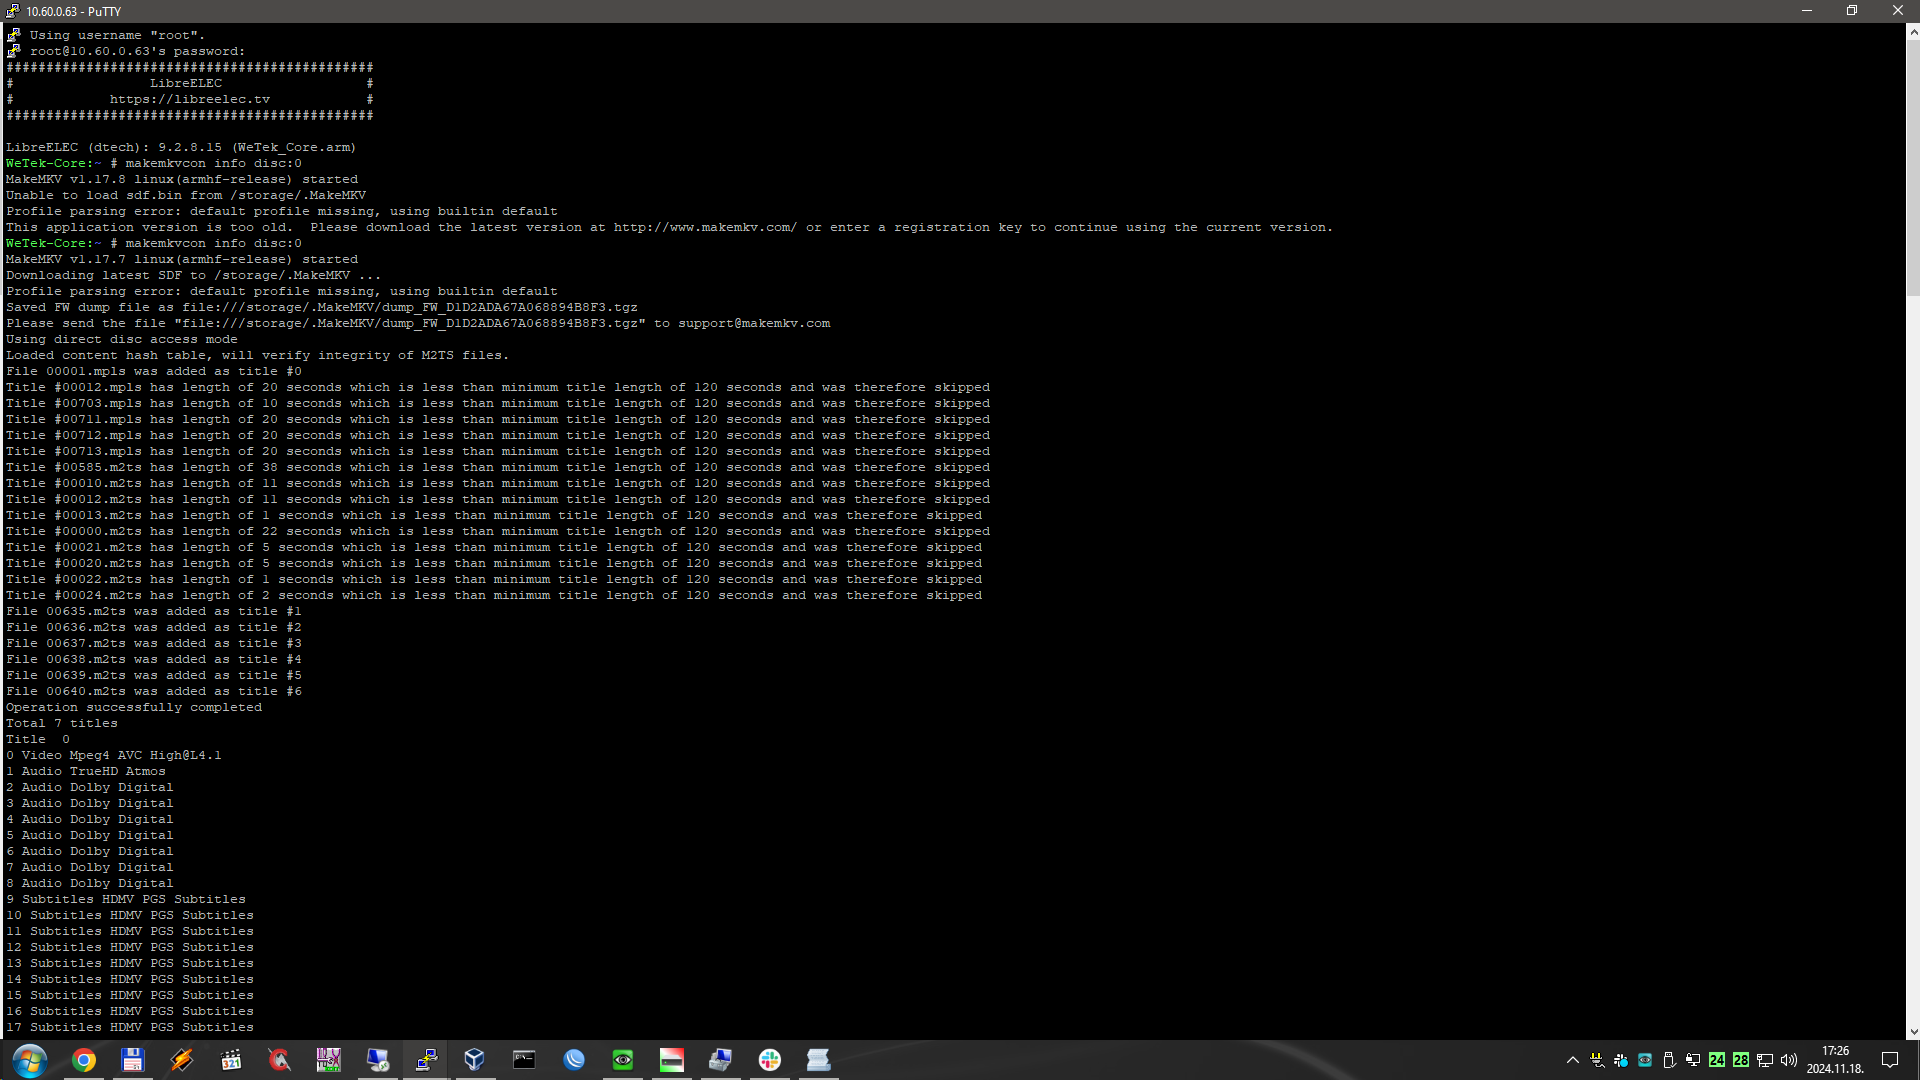
Task: Click '0 Video Mpeg4 AVC High@L4.1' line
Action: [x=114, y=756]
